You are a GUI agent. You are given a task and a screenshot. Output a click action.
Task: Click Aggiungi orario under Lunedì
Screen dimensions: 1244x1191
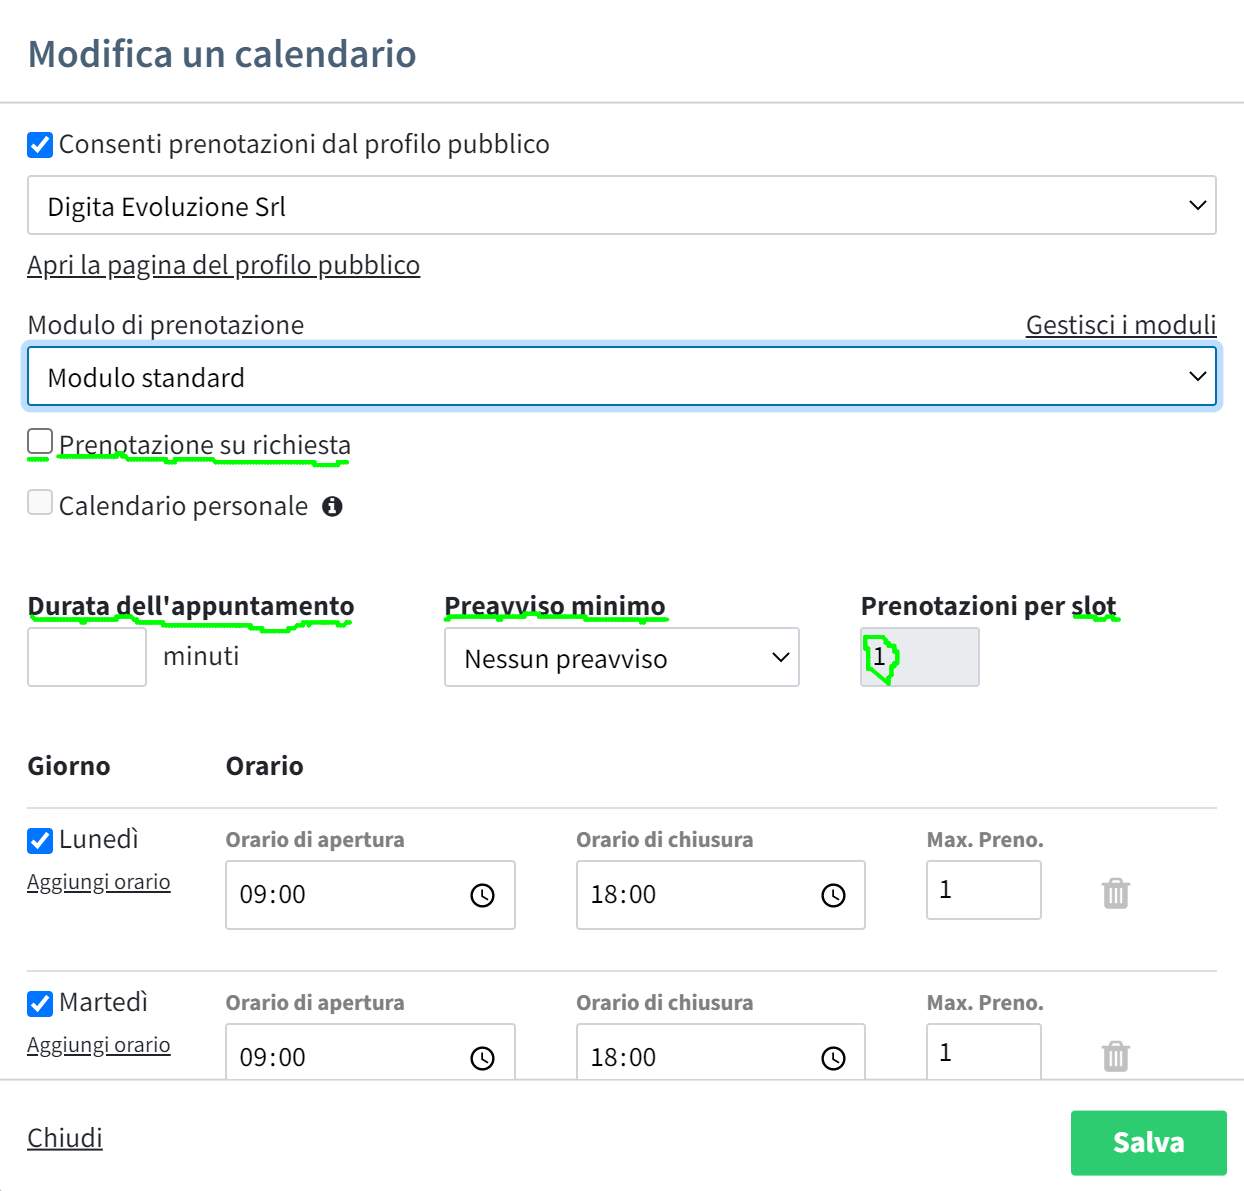coord(99,882)
